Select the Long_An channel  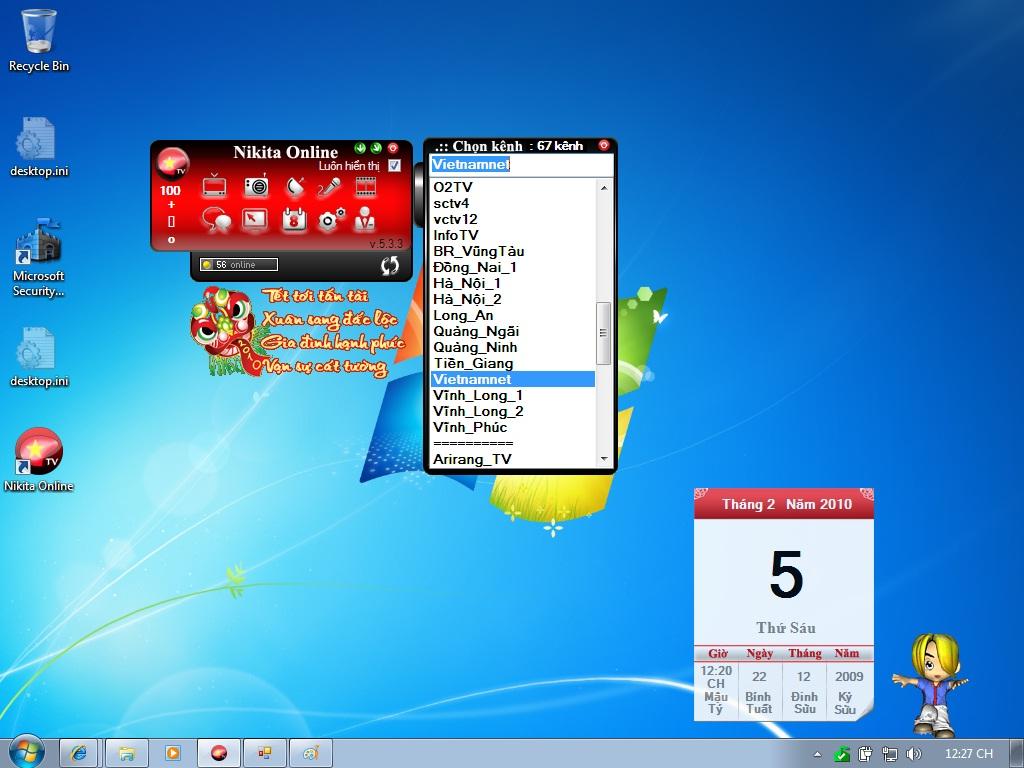(513, 315)
